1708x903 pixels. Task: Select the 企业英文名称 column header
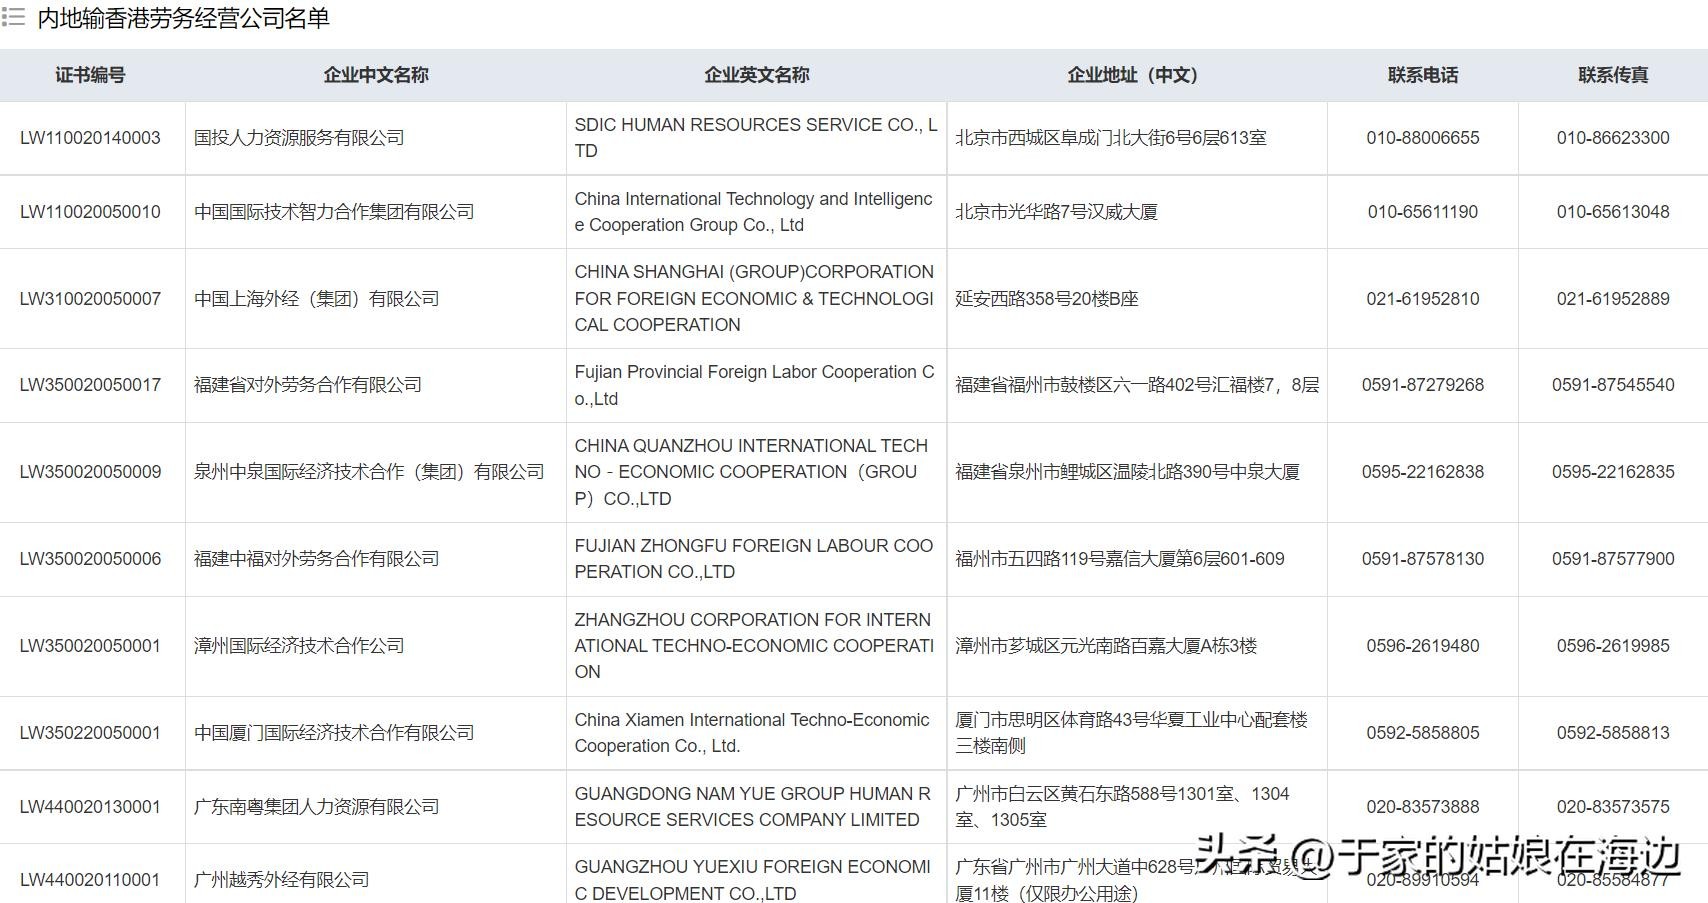pyautogui.click(x=756, y=75)
